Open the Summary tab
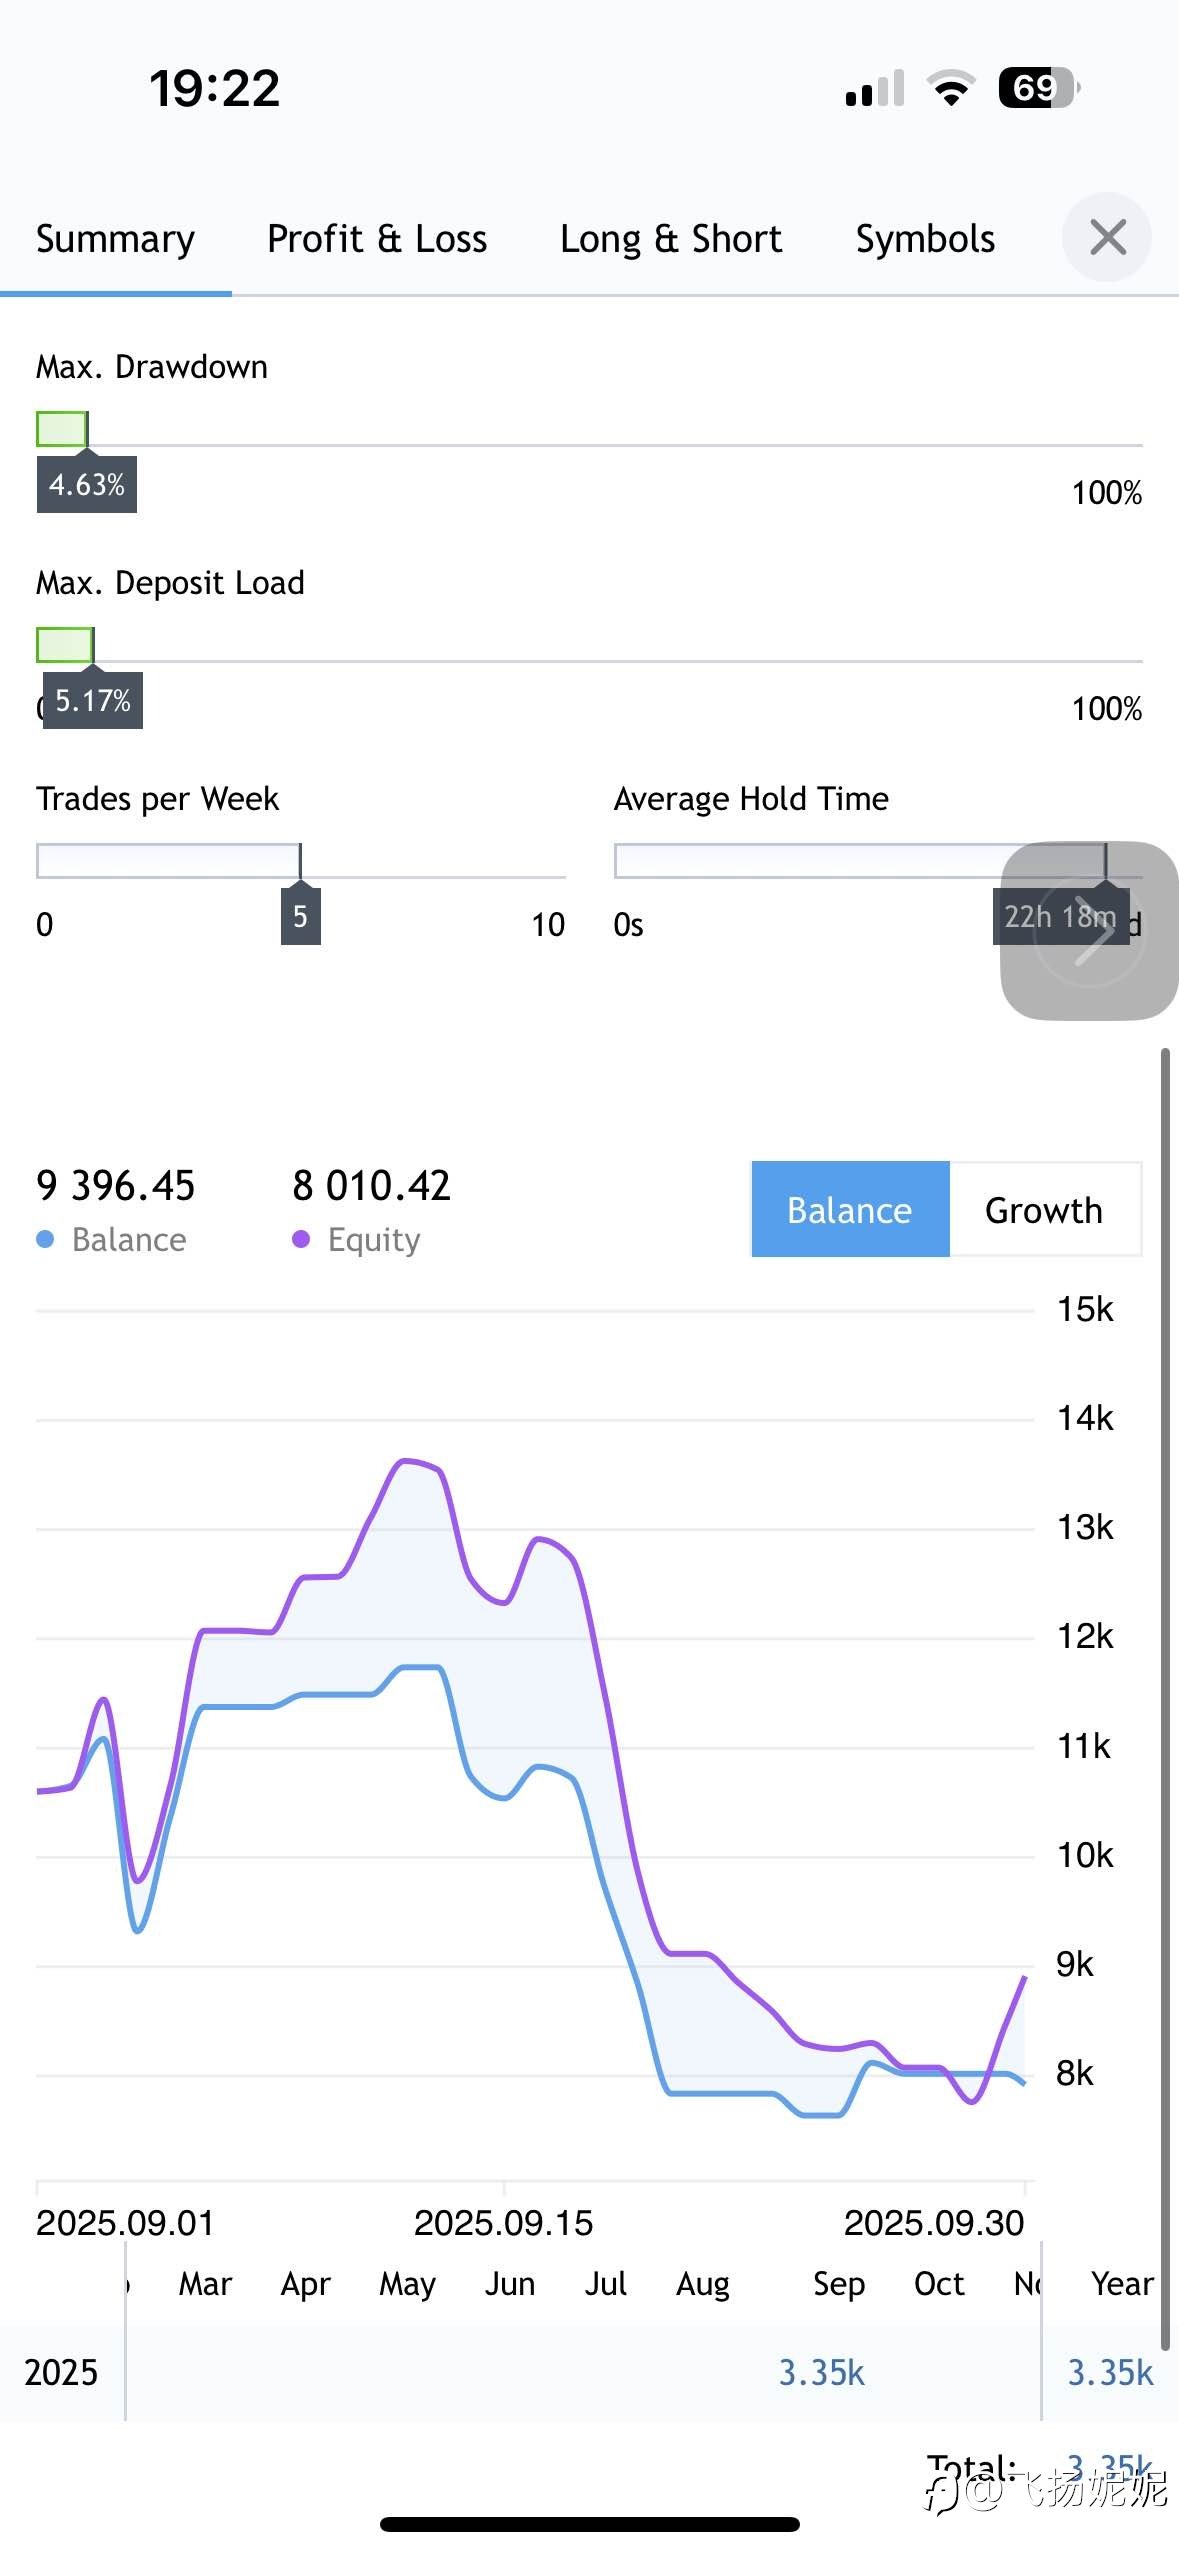 point(115,239)
